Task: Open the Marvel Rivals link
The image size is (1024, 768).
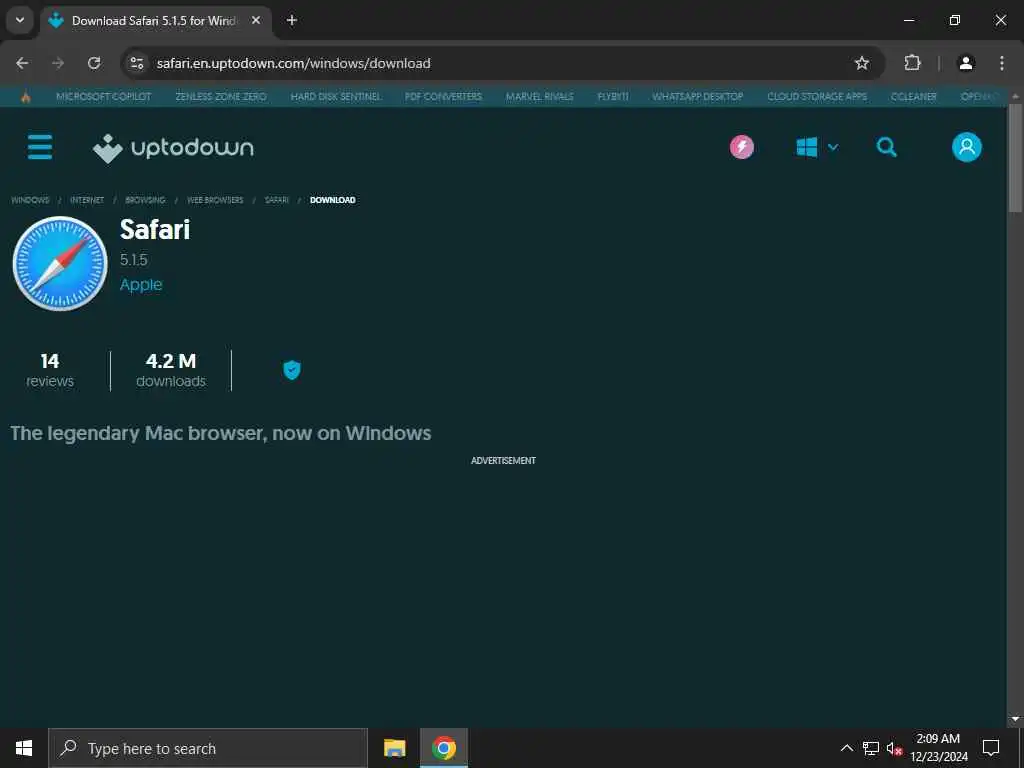Action: tap(539, 97)
